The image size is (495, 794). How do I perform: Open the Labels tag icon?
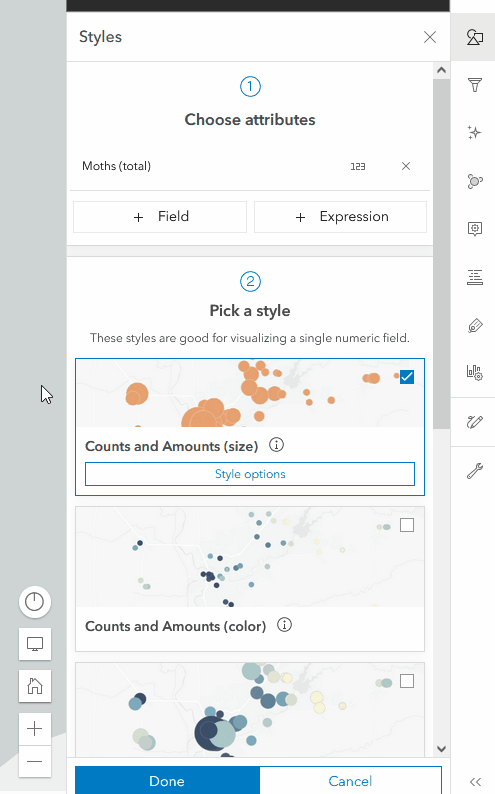tap(474, 325)
